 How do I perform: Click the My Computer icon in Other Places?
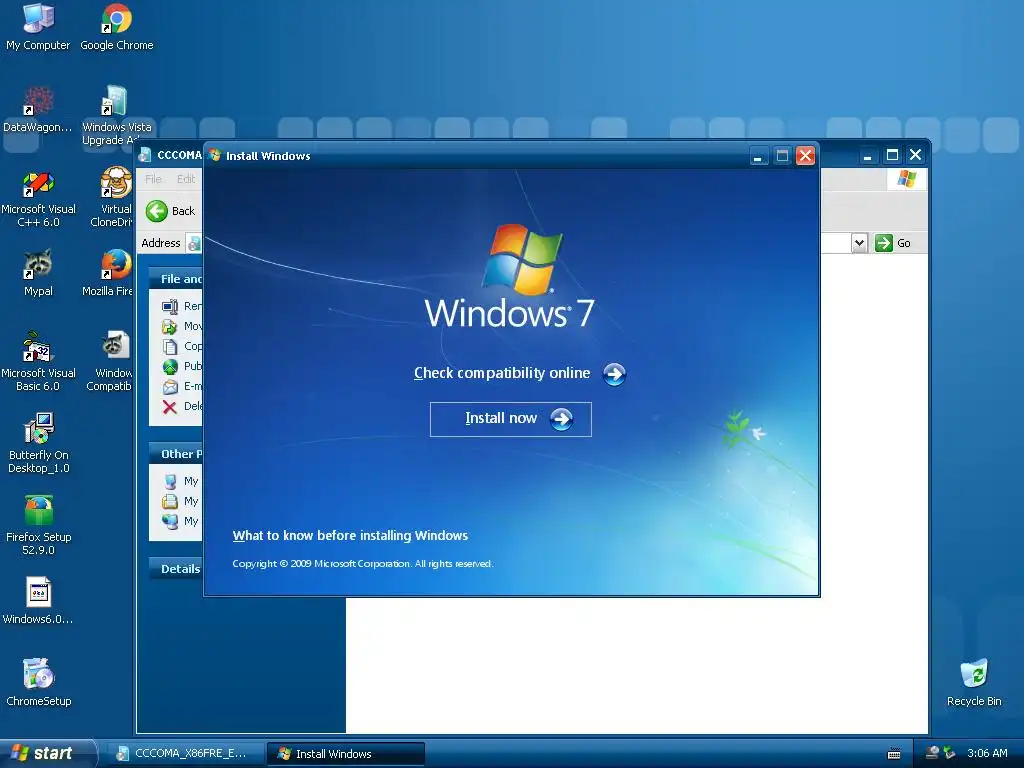point(170,481)
